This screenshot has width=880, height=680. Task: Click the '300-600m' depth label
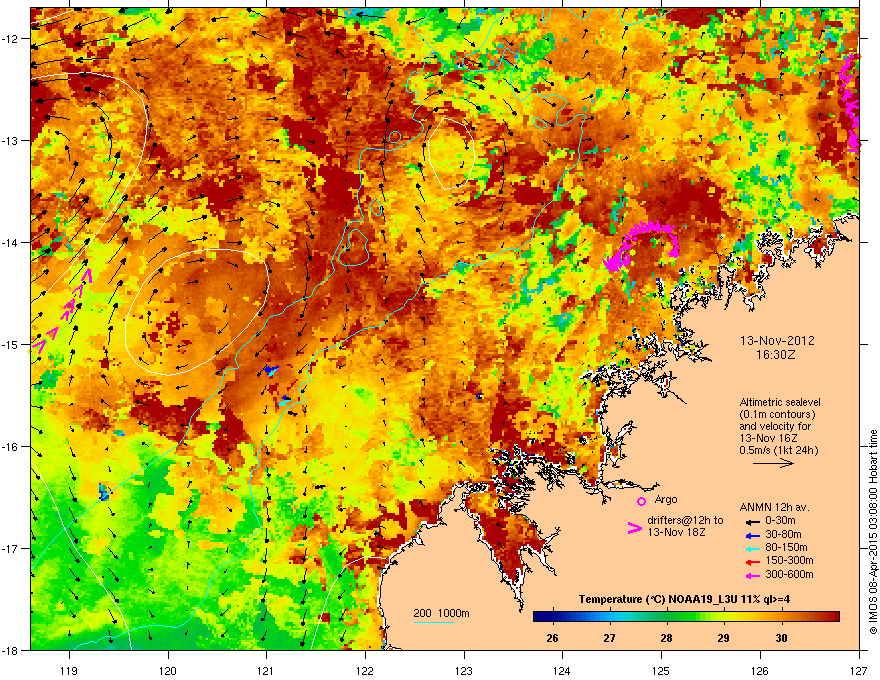tap(789, 575)
